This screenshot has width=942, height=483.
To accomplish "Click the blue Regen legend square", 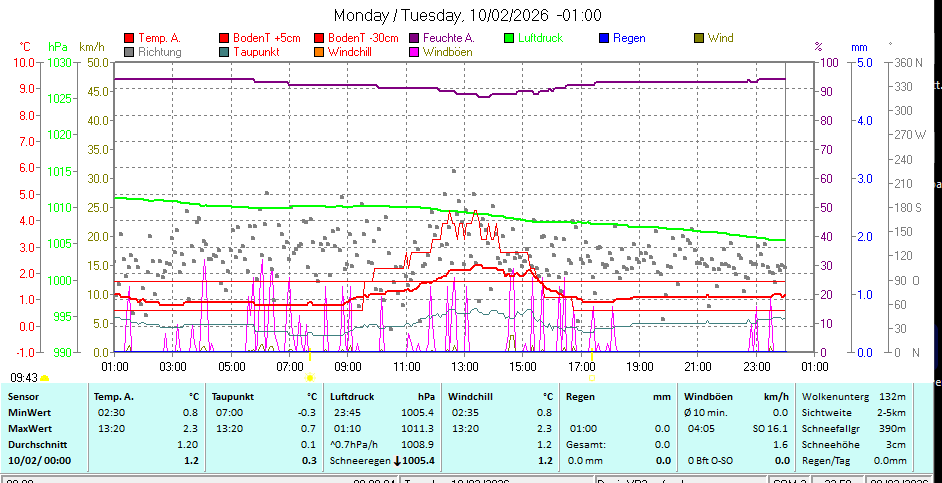I will (x=604, y=38).
